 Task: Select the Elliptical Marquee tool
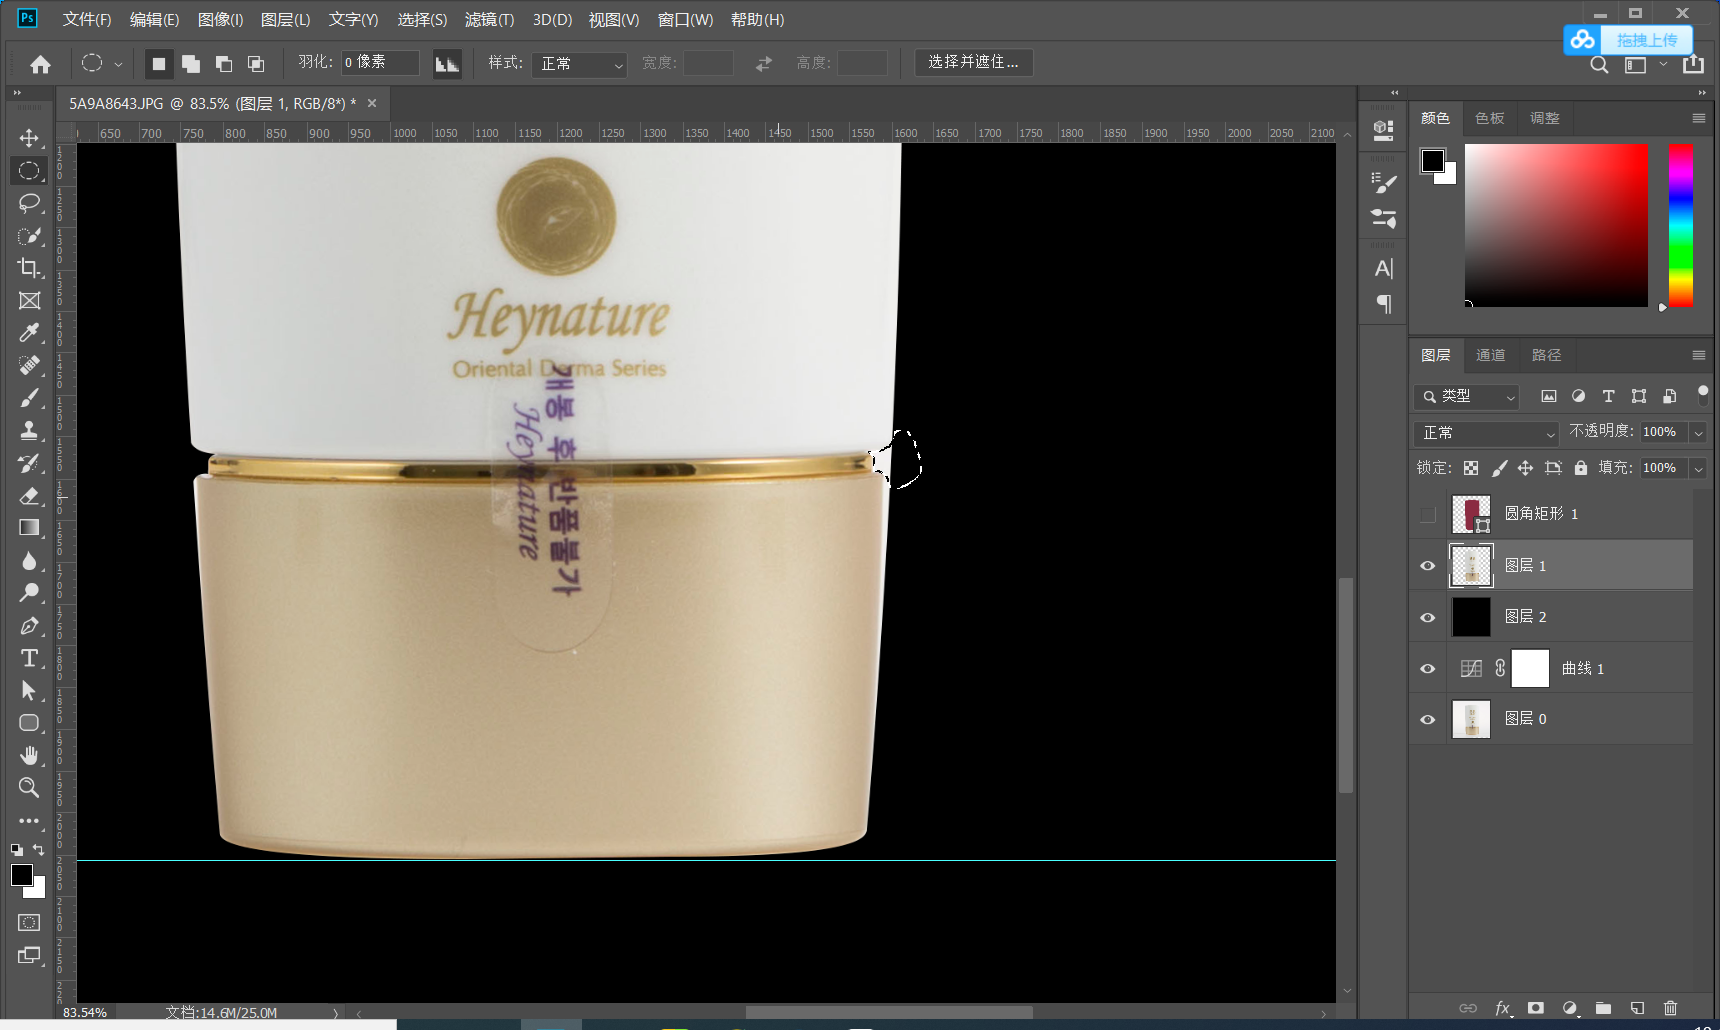(x=29, y=171)
